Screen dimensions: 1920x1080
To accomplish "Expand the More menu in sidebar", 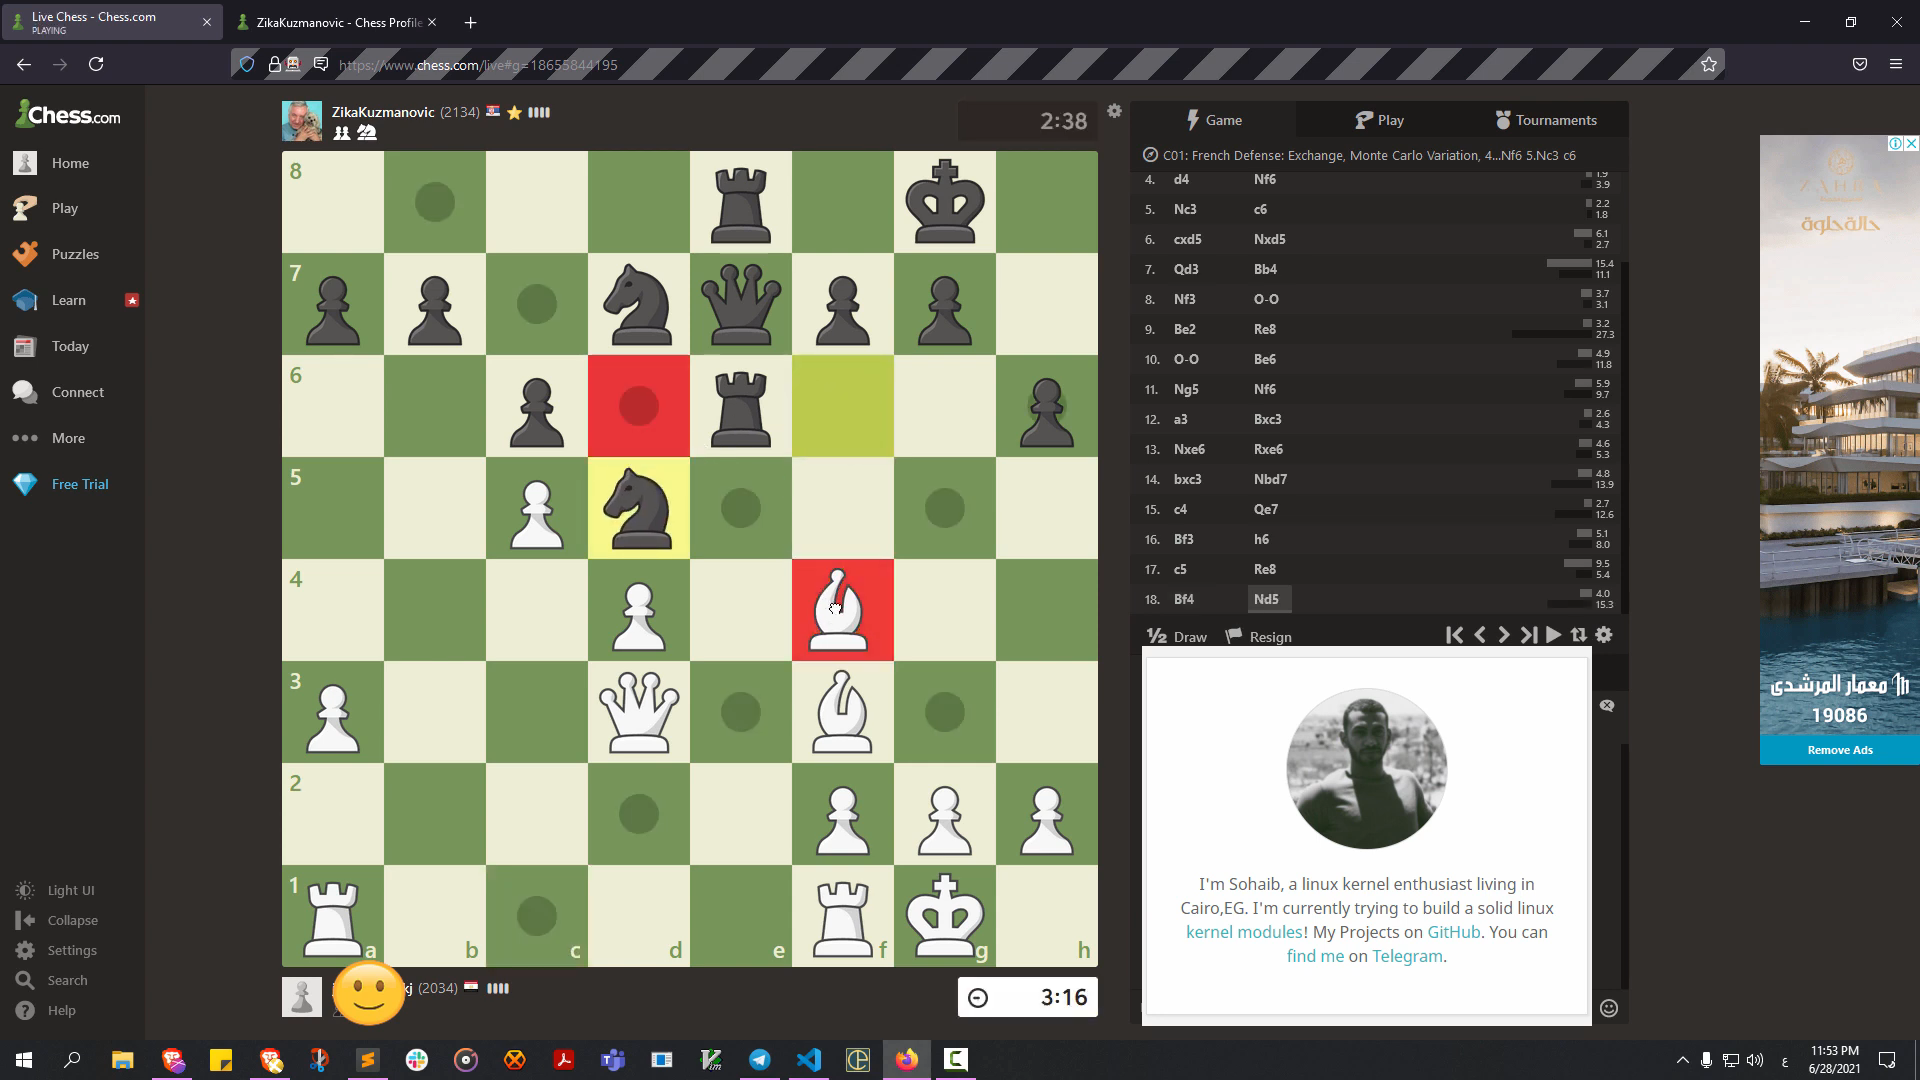I will point(68,438).
